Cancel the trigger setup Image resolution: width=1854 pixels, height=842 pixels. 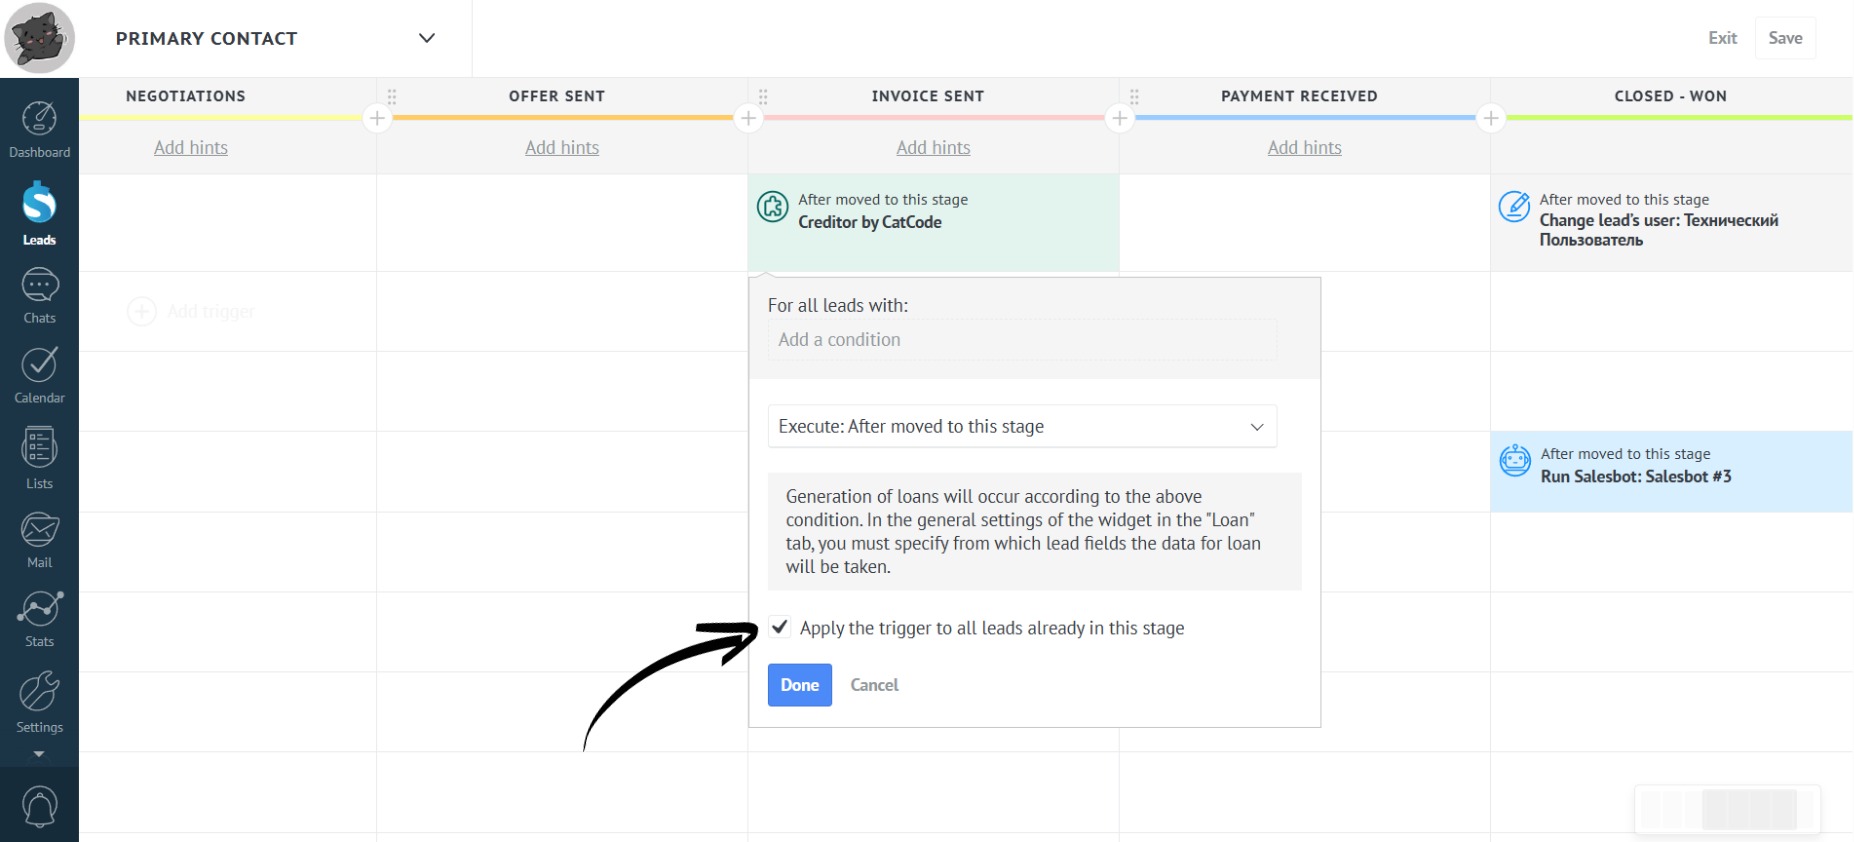874,685
